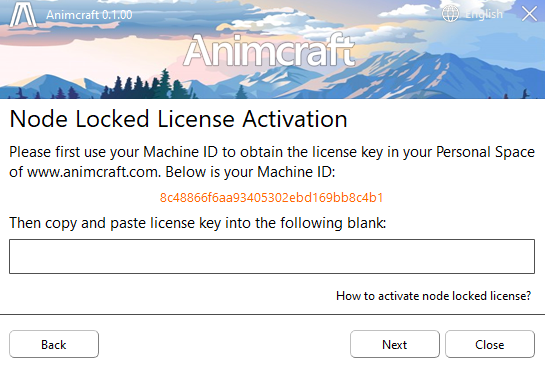The image size is (545, 370).
Task: Click the "Node Locked License Activation" heading
Action: tap(178, 119)
